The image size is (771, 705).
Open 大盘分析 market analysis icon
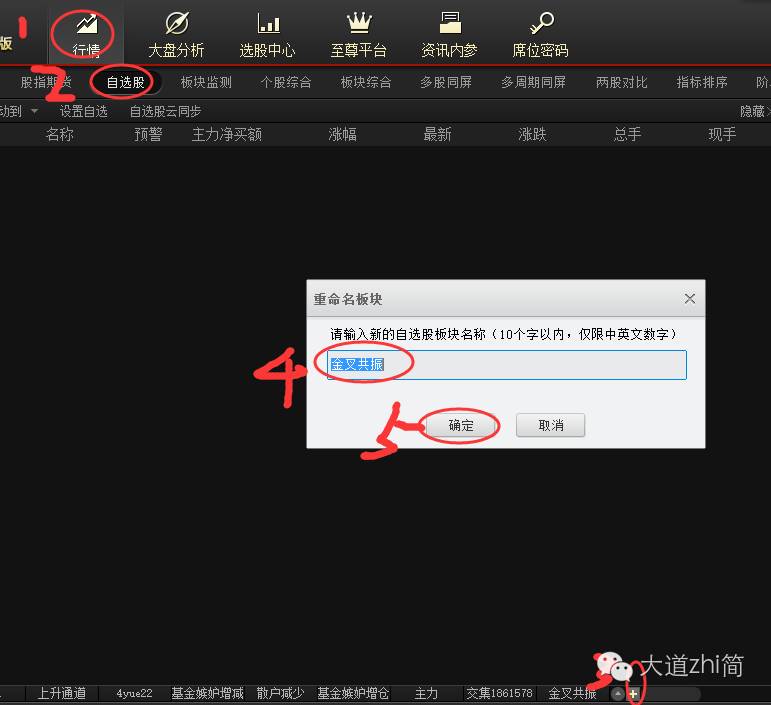(176, 34)
